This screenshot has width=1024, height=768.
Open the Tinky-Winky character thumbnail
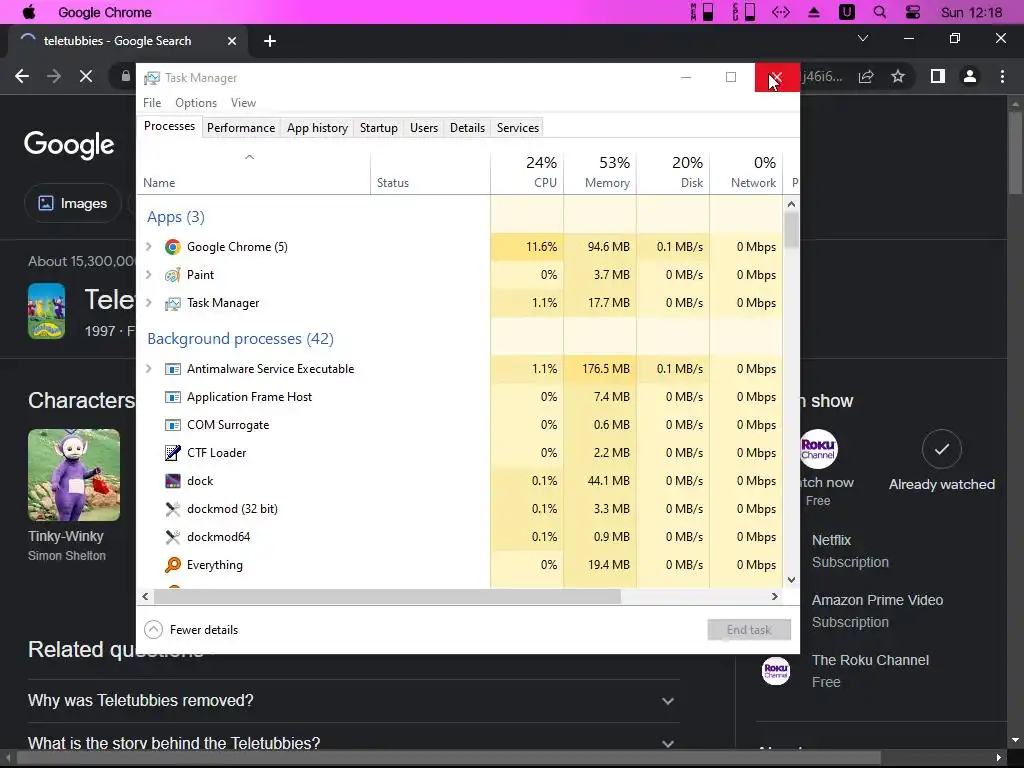tap(74, 475)
